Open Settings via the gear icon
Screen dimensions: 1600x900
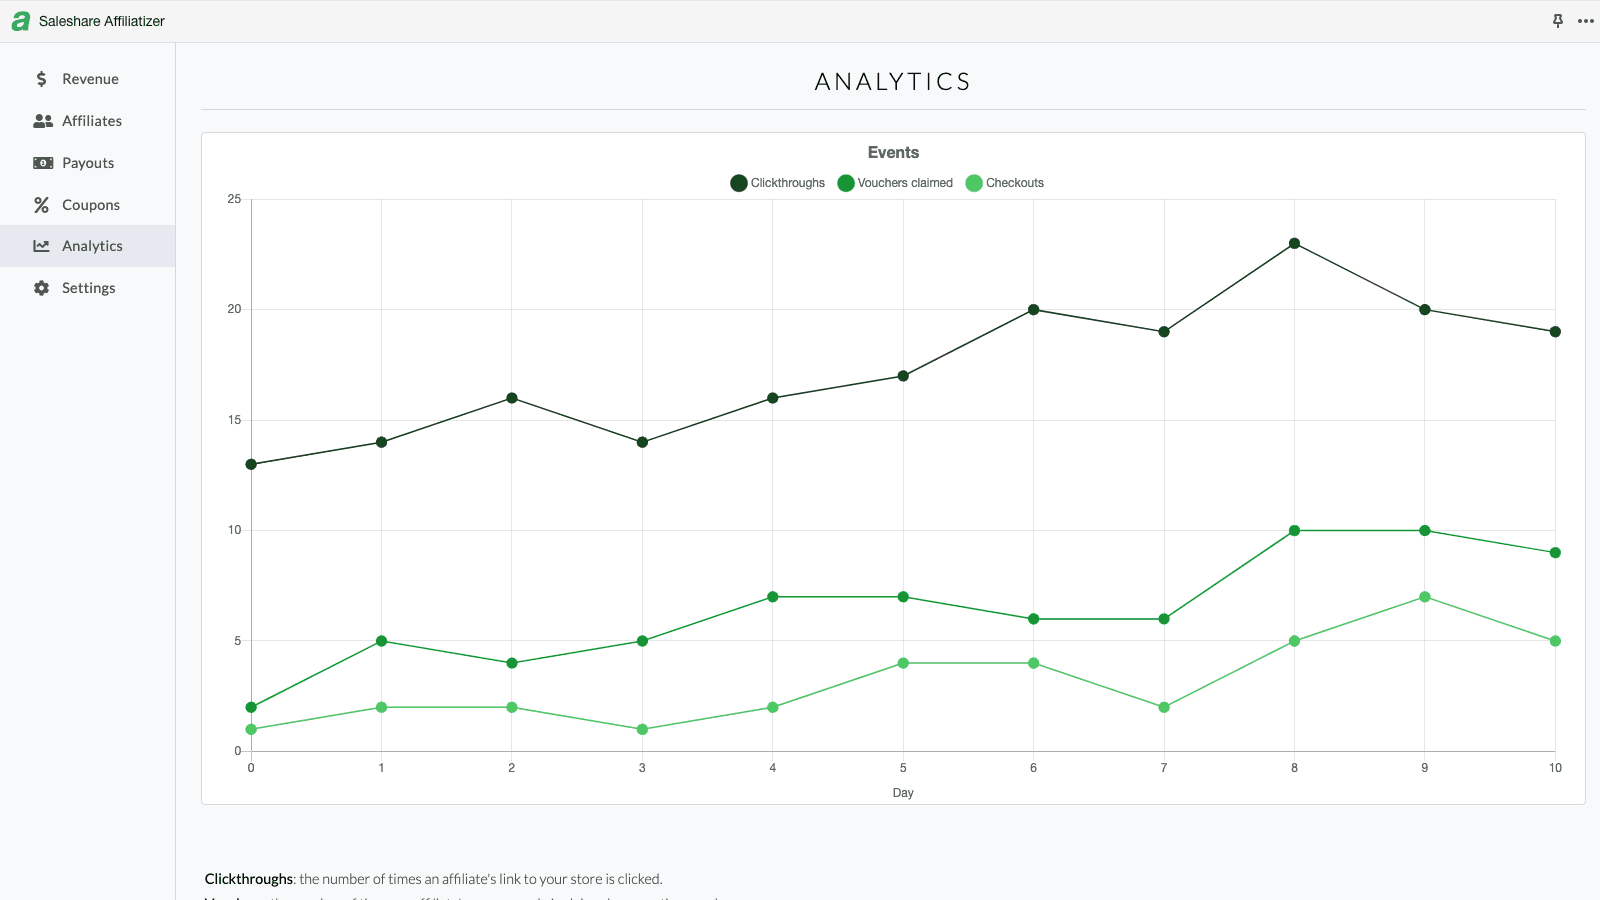(41, 287)
